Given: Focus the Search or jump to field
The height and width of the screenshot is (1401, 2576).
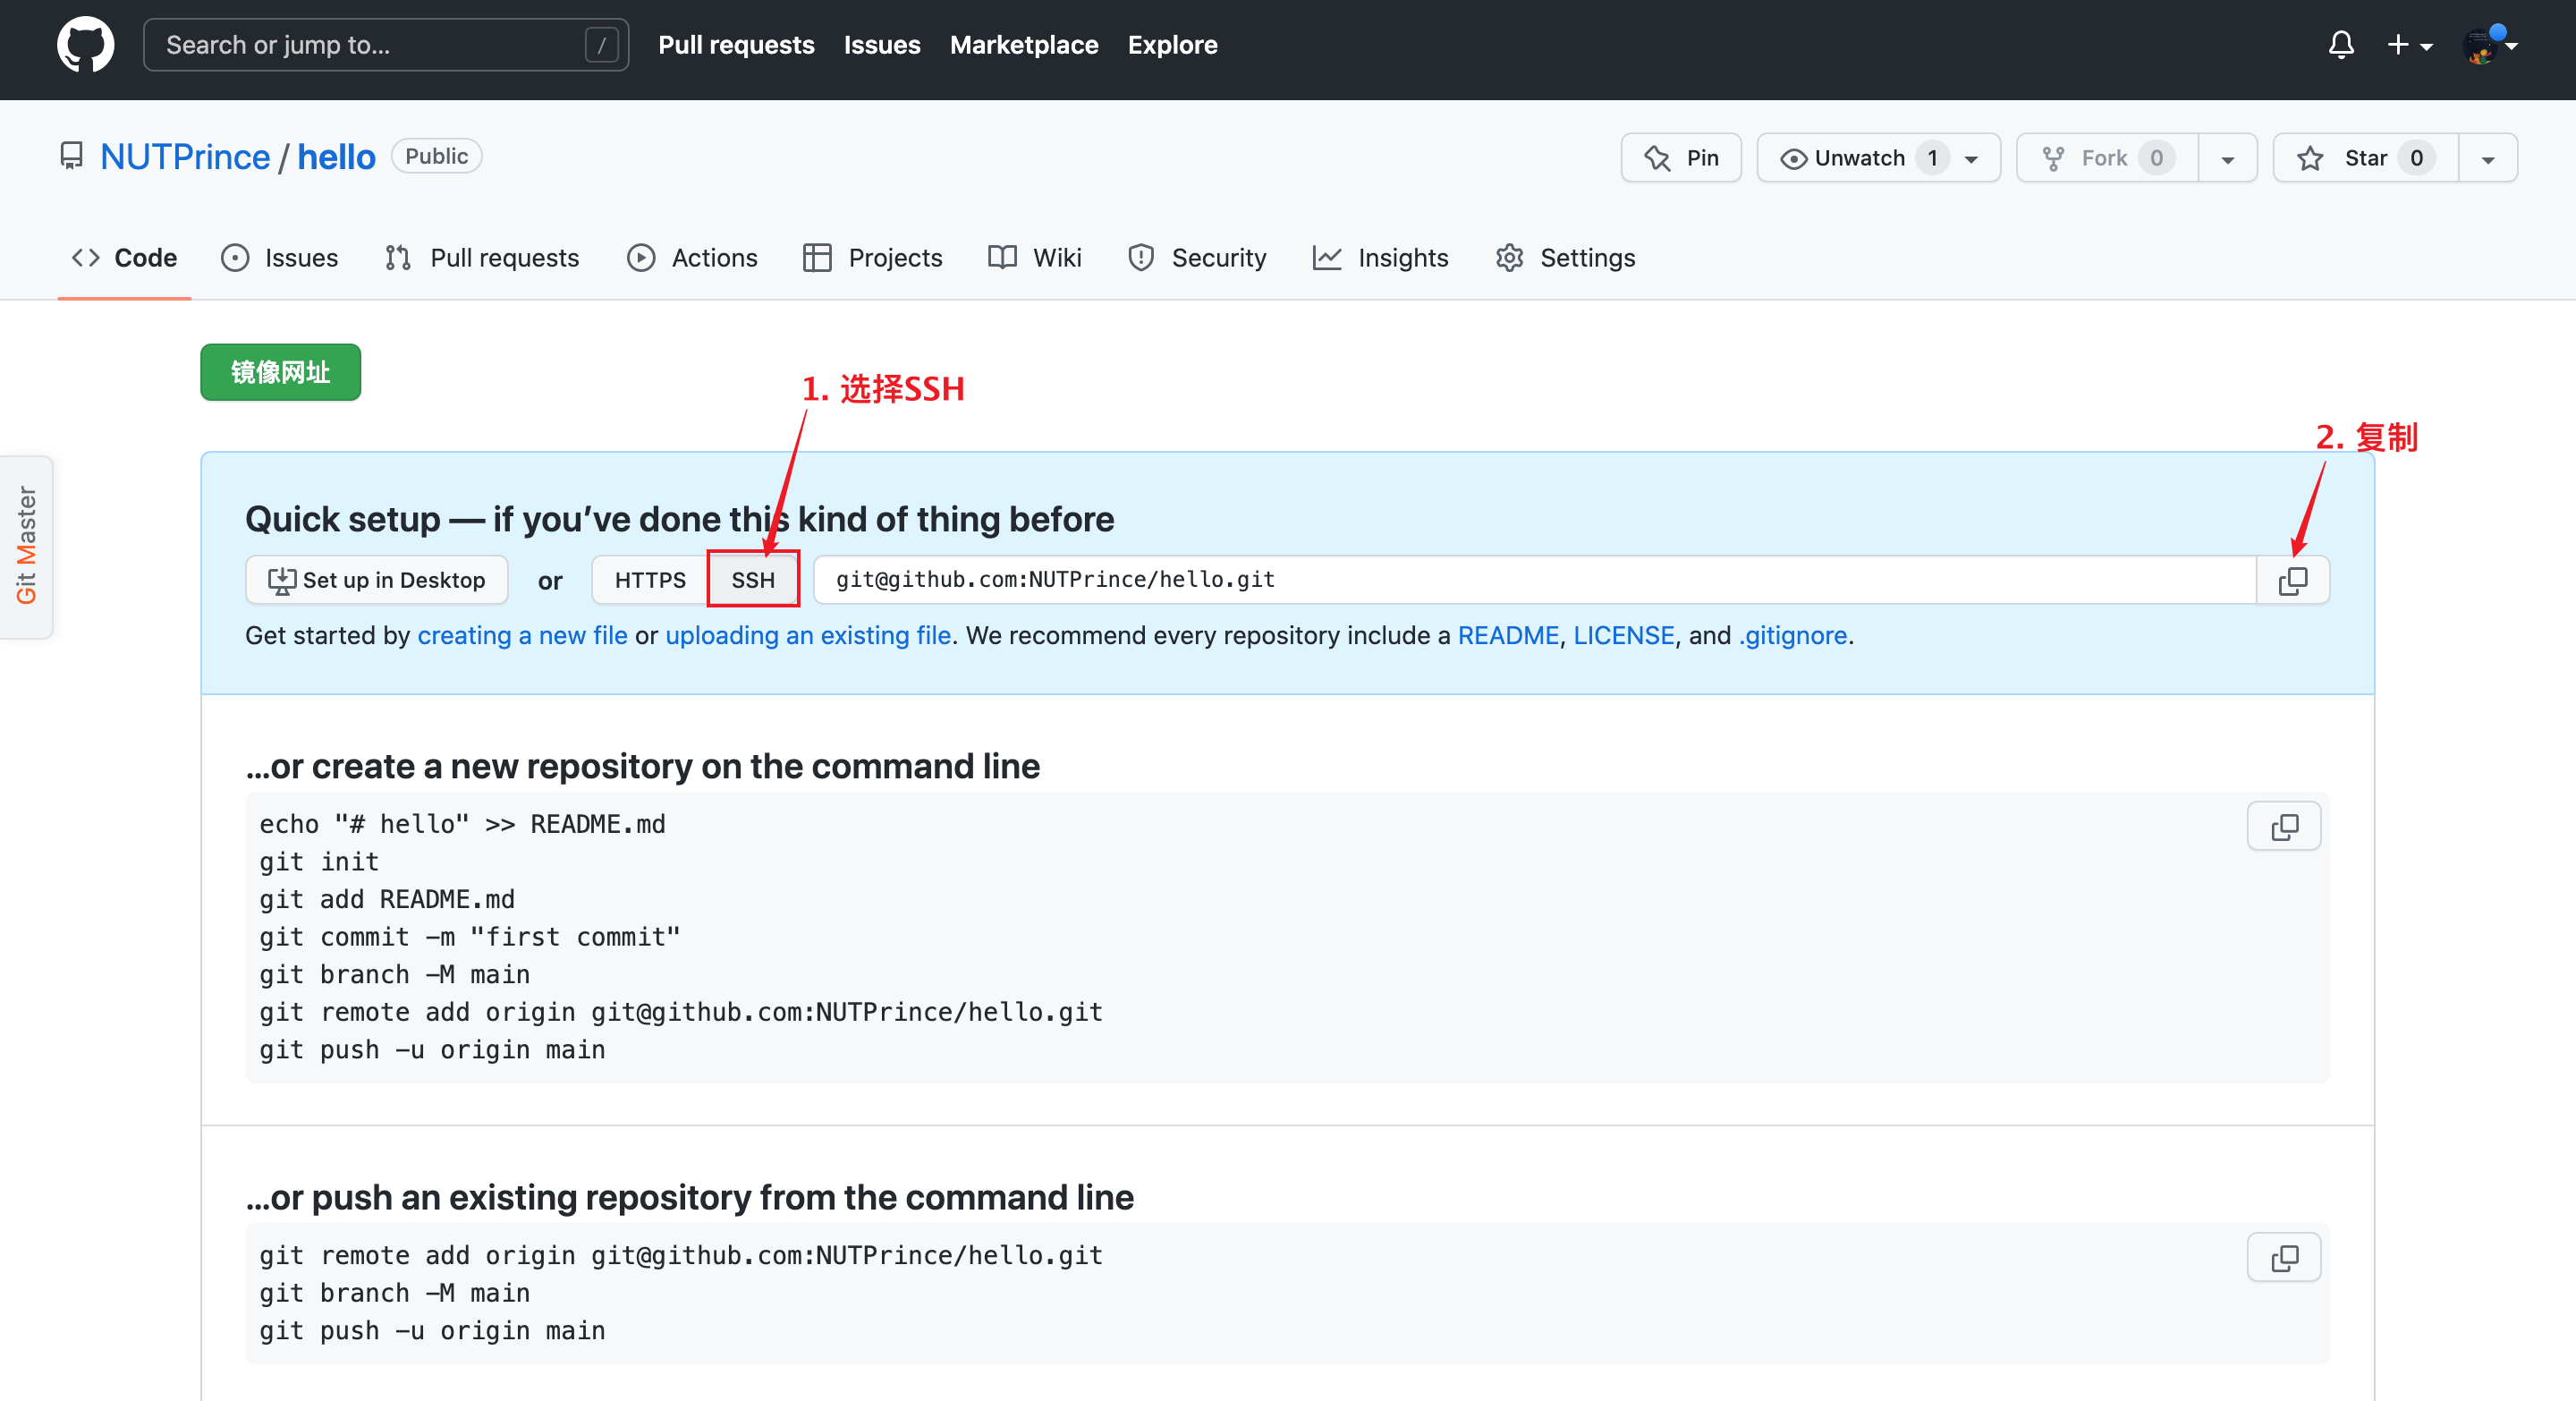Looking at the screenshot, I should (370, 45).
